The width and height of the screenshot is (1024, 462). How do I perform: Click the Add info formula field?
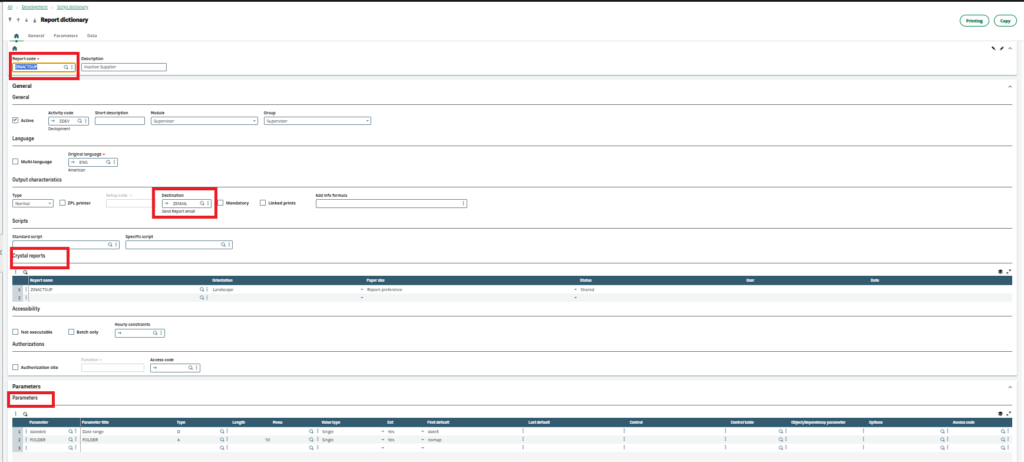[391, 204]
